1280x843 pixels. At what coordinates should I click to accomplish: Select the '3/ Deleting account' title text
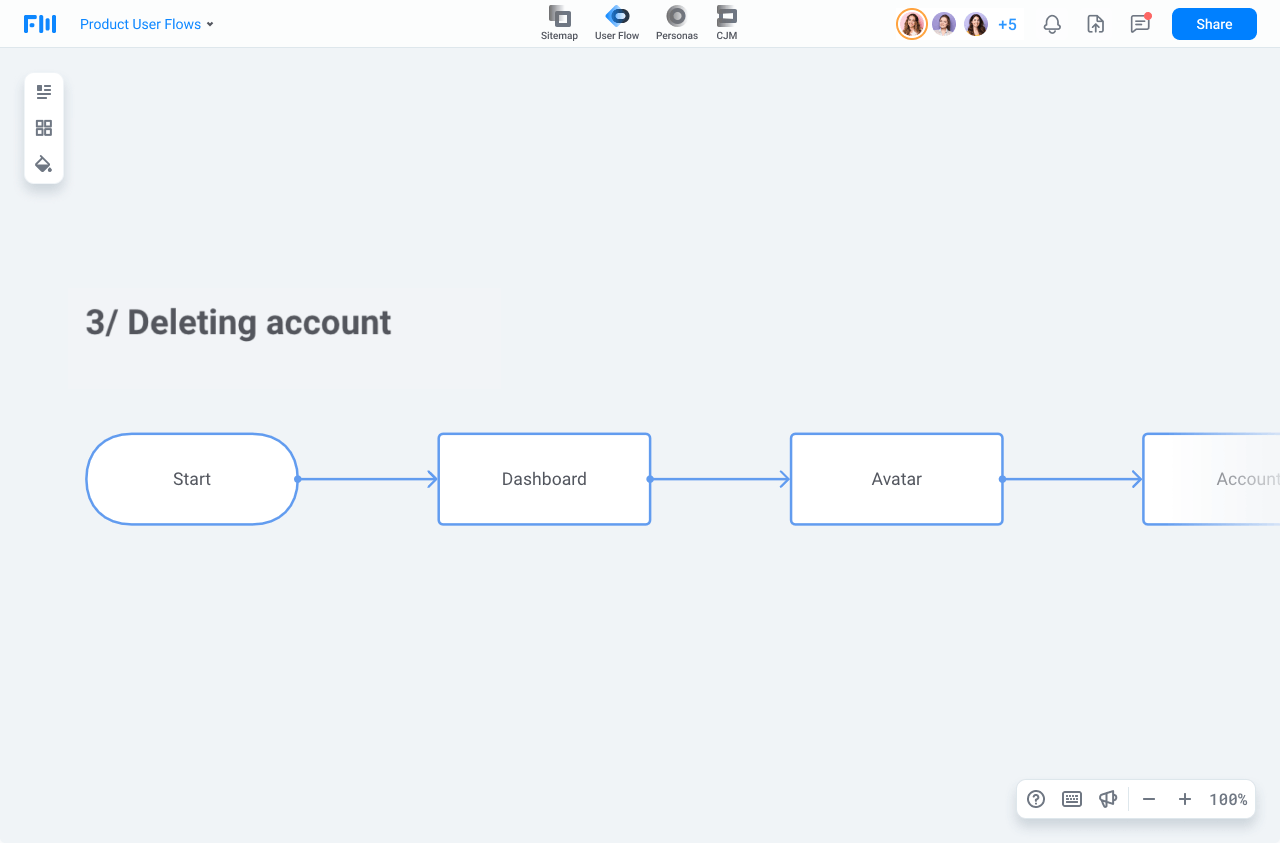pyautogui.click(x=238, y=322)
